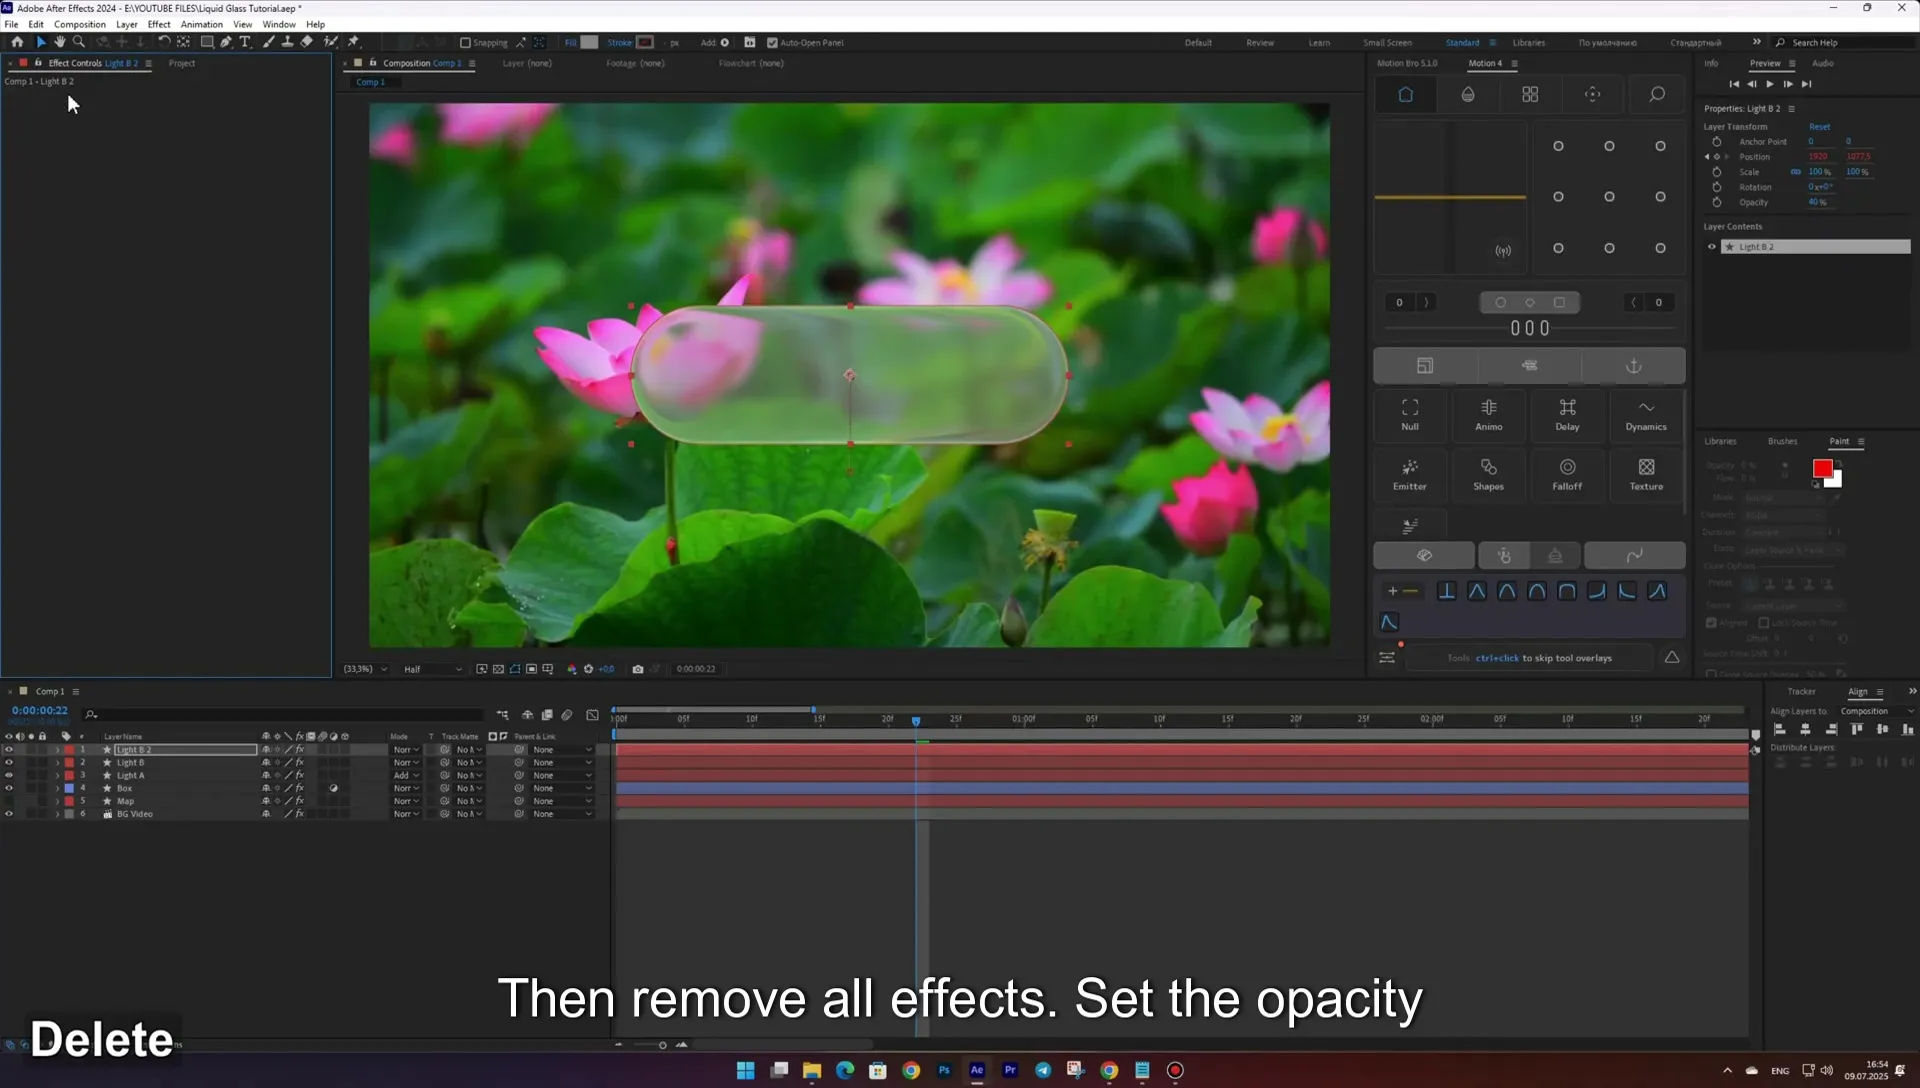Open Align Layers to Composition dropdown
Image resolution: width=1920 pixels, height=1088 pixels.
tap(1877, 711)
